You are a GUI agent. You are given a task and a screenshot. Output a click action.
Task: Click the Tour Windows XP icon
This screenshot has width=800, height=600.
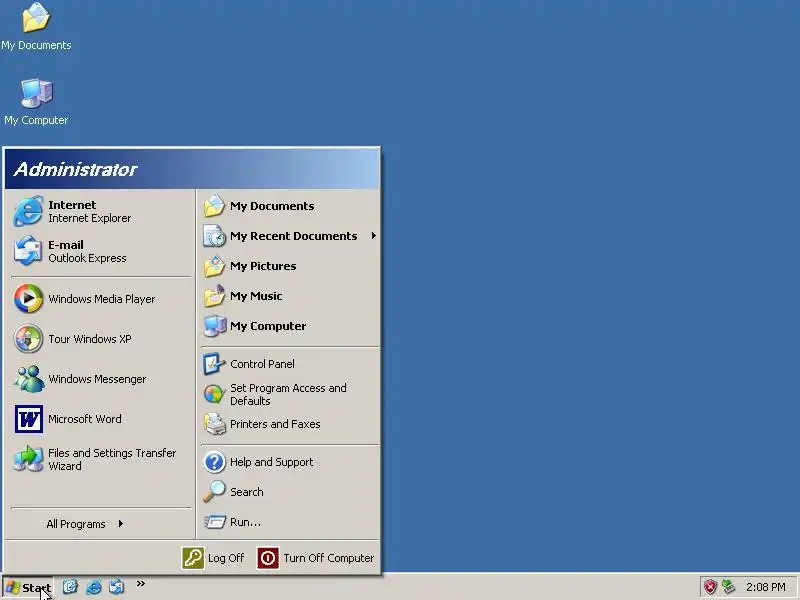pyautogui.click(x=28, y=339)
